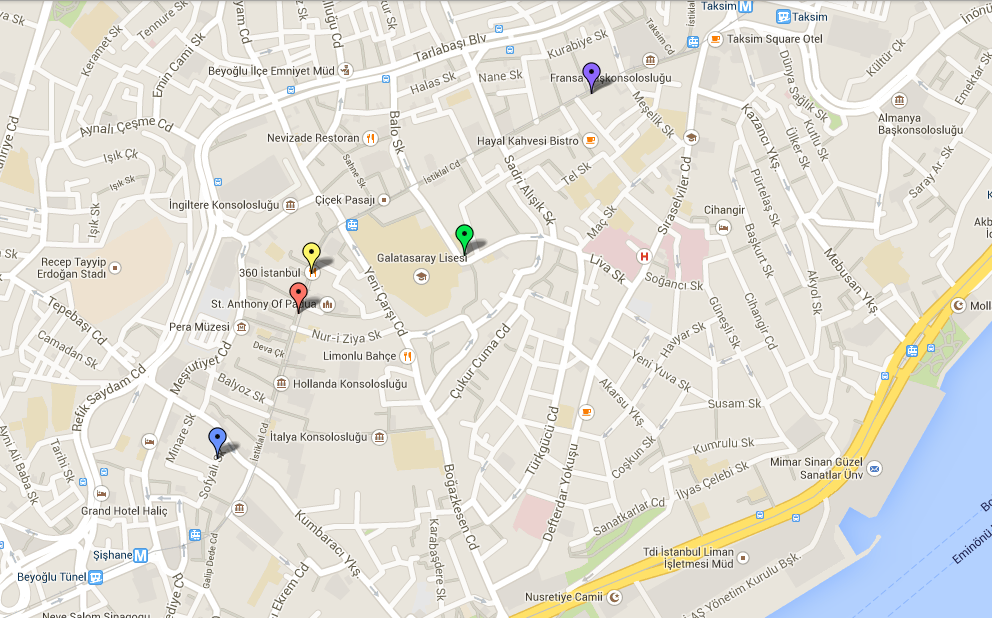Click the Beyoğlu İlçe Emniyet Müd icon
Viewport: 992px width, 618px height.
point(345,71)
